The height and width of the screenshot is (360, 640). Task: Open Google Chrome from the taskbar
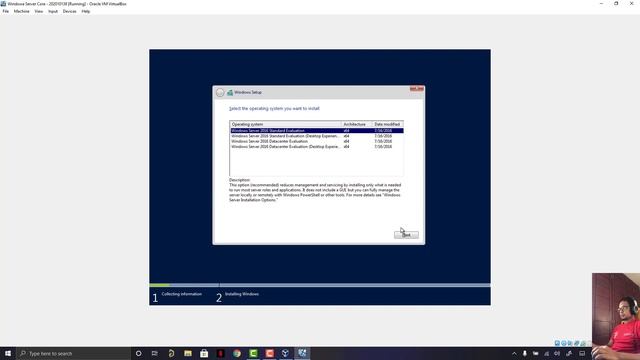pos(237,353)
